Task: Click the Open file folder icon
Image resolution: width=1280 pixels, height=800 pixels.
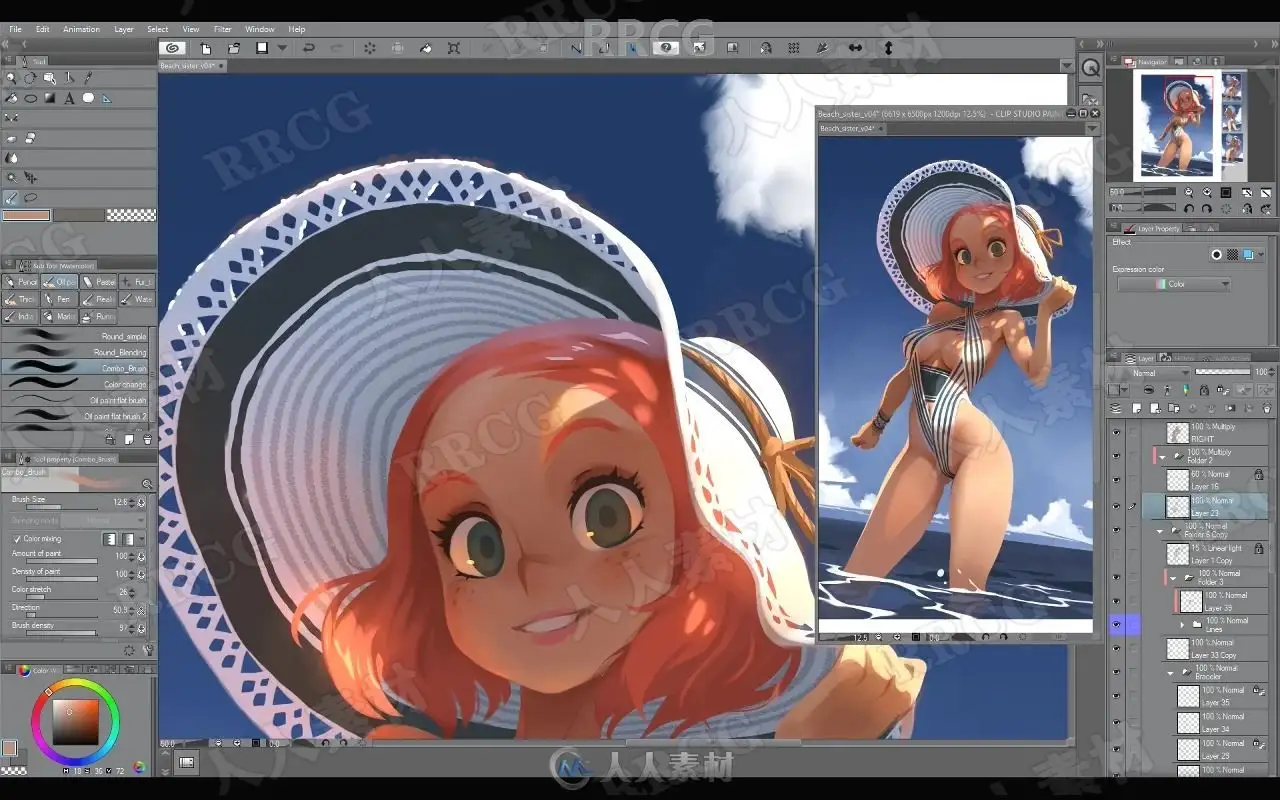Action: tap(234, 48)
